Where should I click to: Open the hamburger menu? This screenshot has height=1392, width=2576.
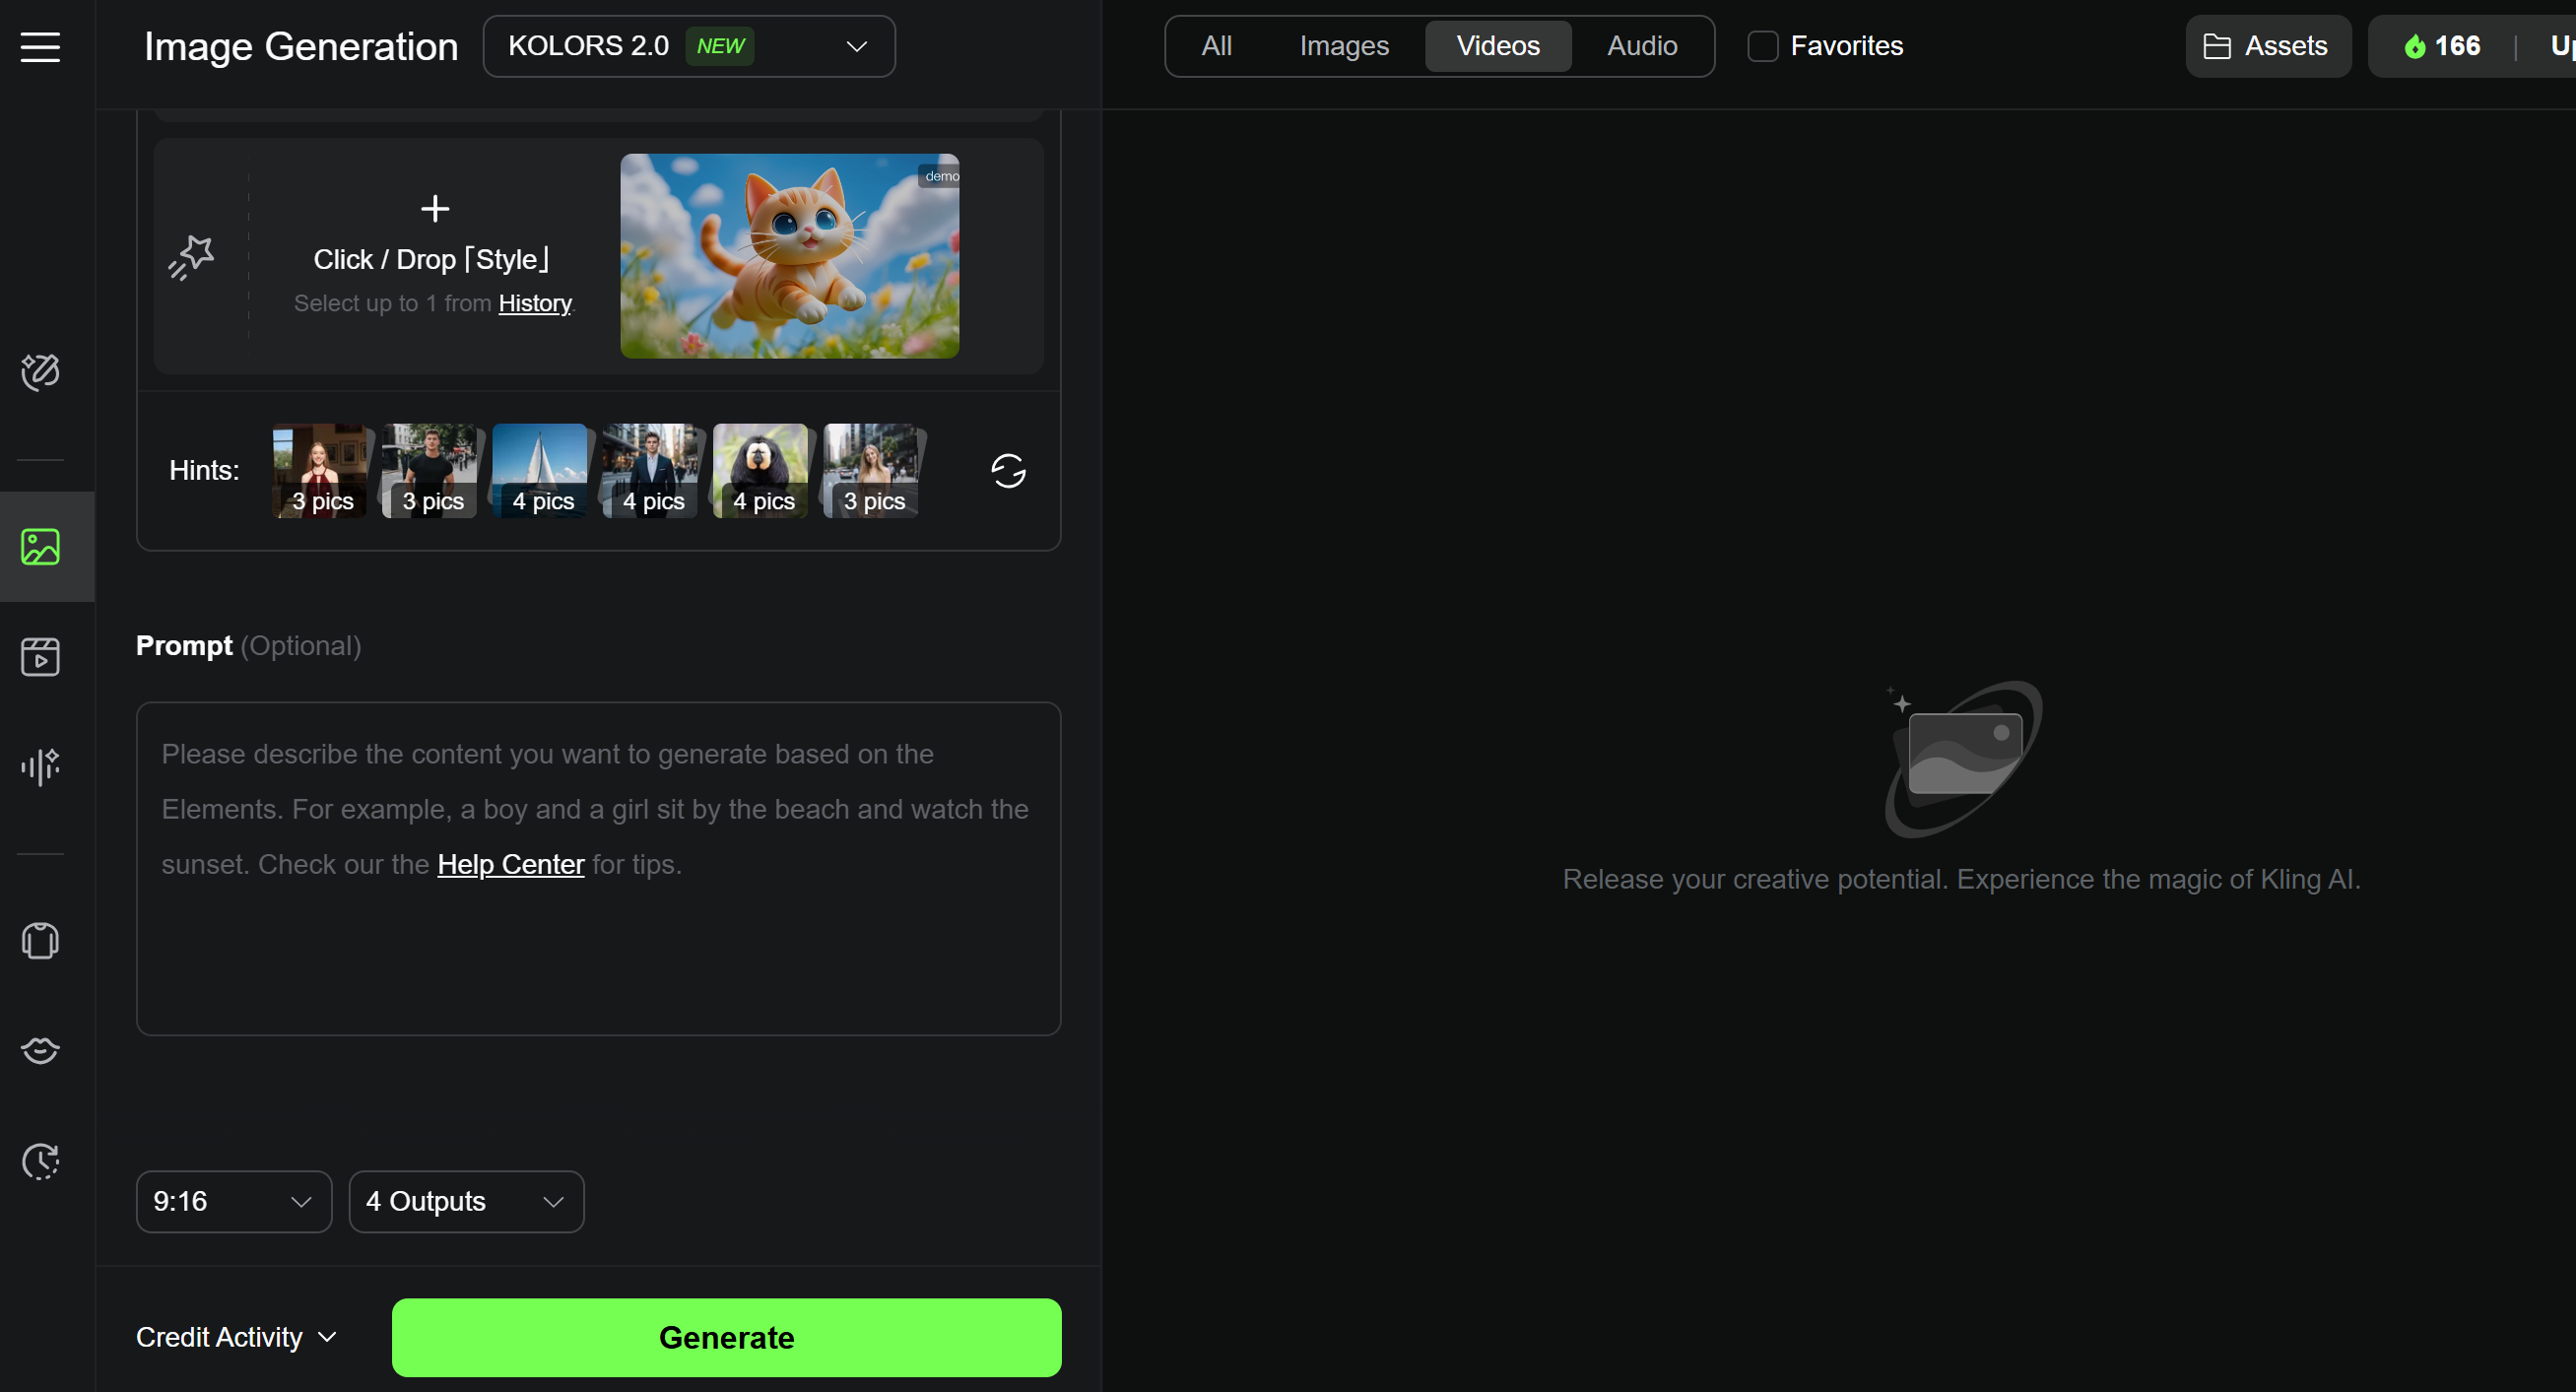click(x=40, y=46)
